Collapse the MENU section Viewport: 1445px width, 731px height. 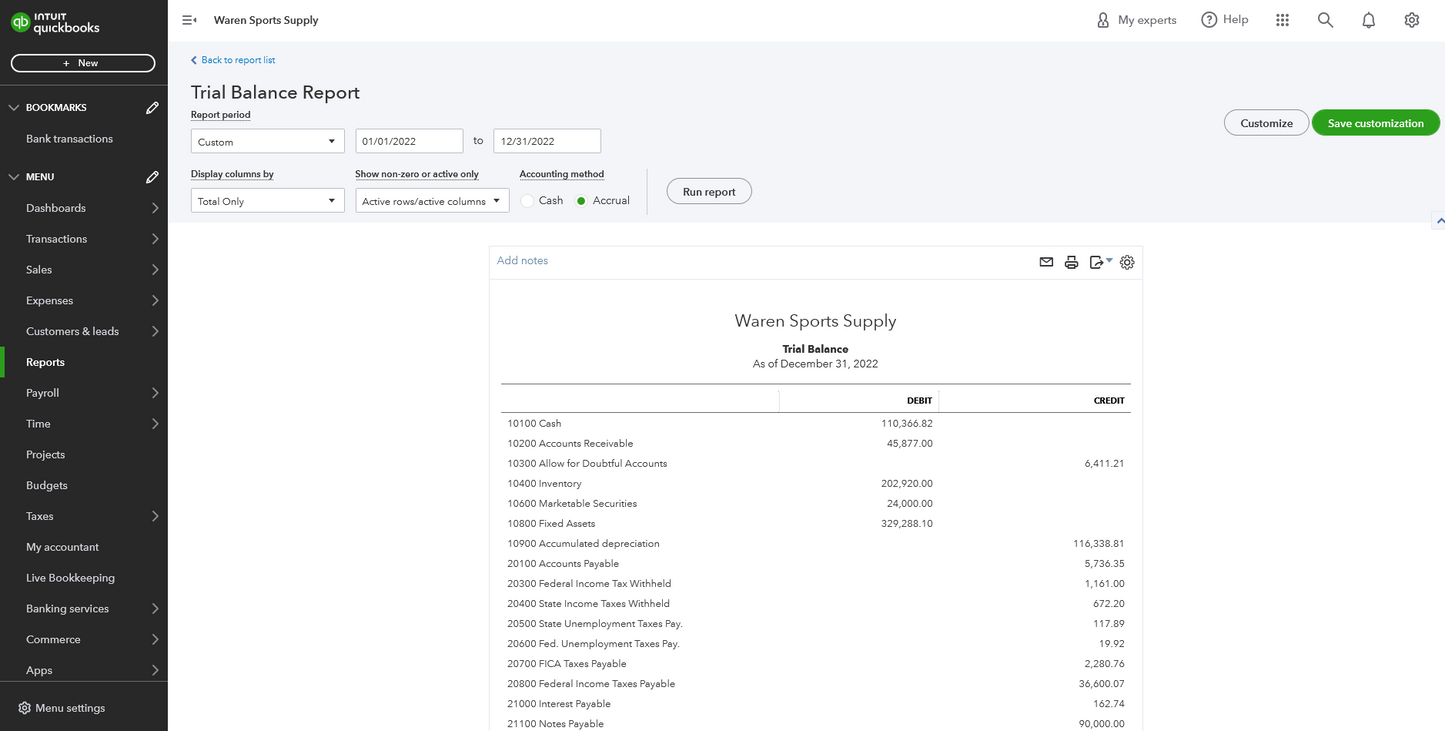point(14,177)
